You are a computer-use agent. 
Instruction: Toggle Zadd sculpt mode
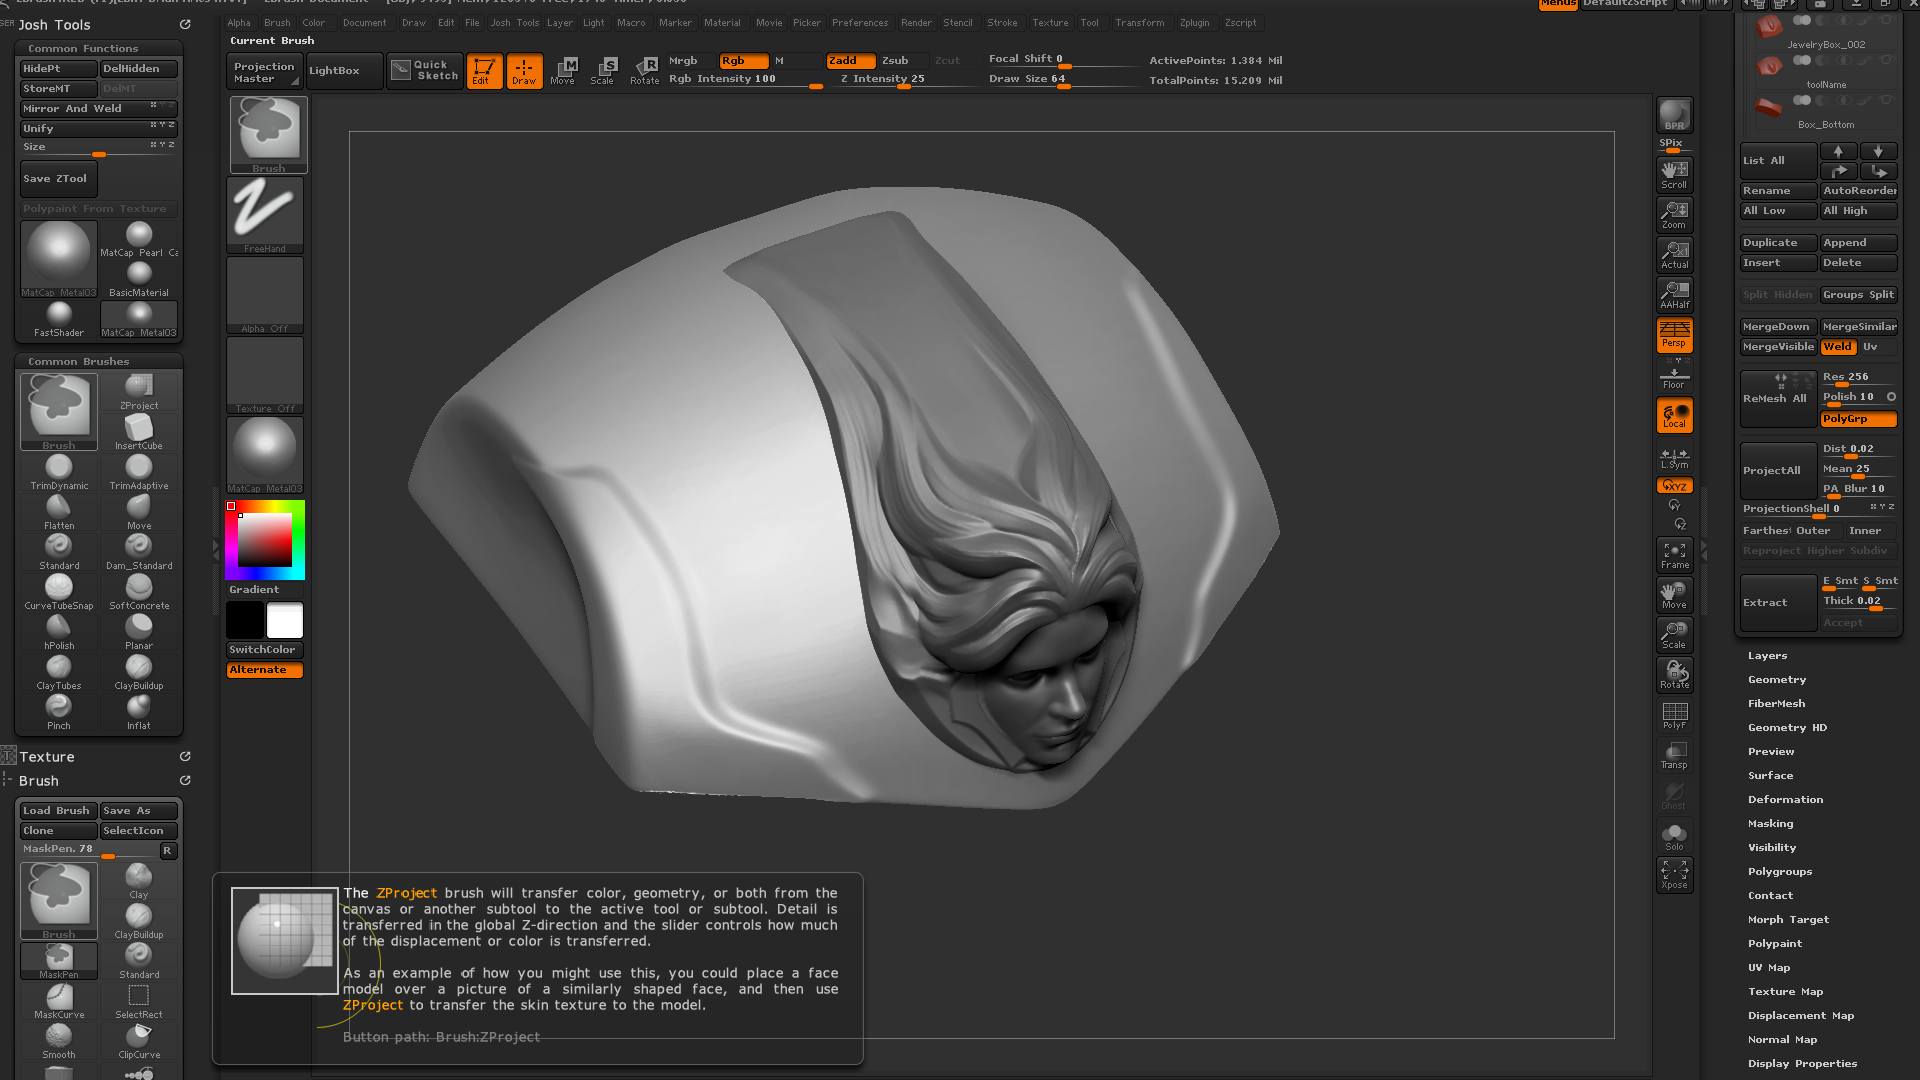851,61
